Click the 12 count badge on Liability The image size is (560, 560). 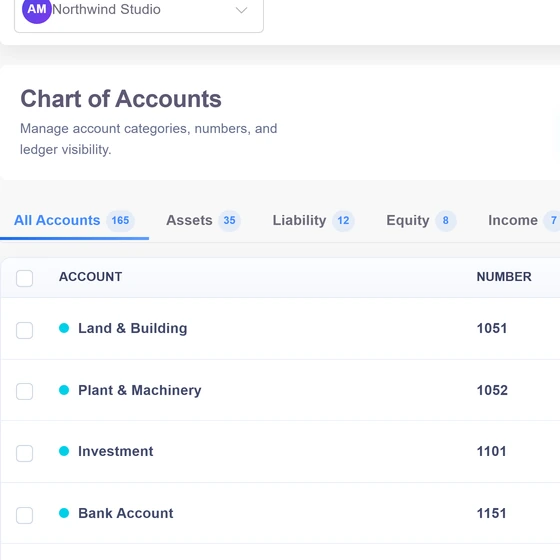coord(343,220)
